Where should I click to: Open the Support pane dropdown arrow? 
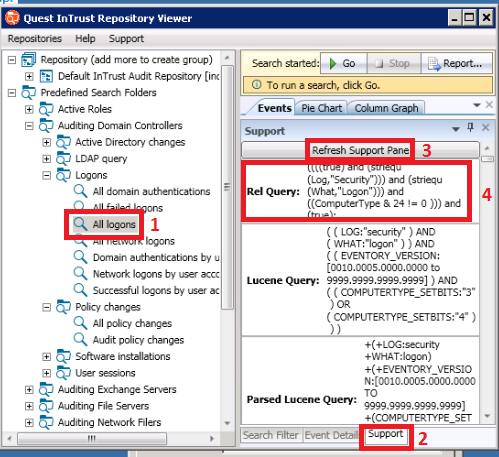click(455, 129)
